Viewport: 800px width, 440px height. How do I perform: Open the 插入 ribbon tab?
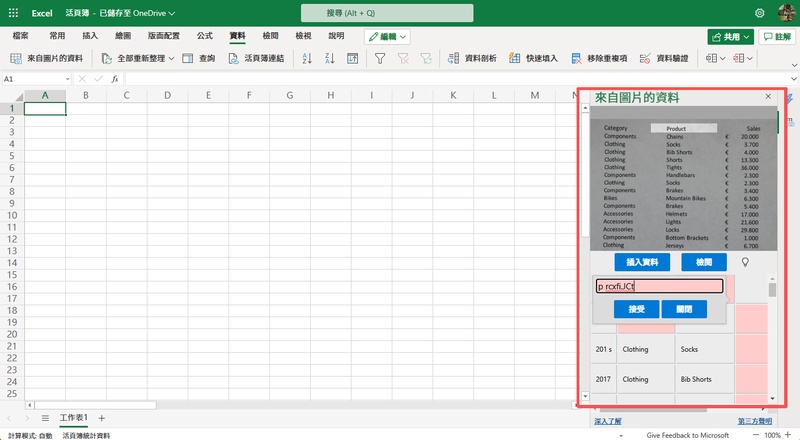point(90,35)
